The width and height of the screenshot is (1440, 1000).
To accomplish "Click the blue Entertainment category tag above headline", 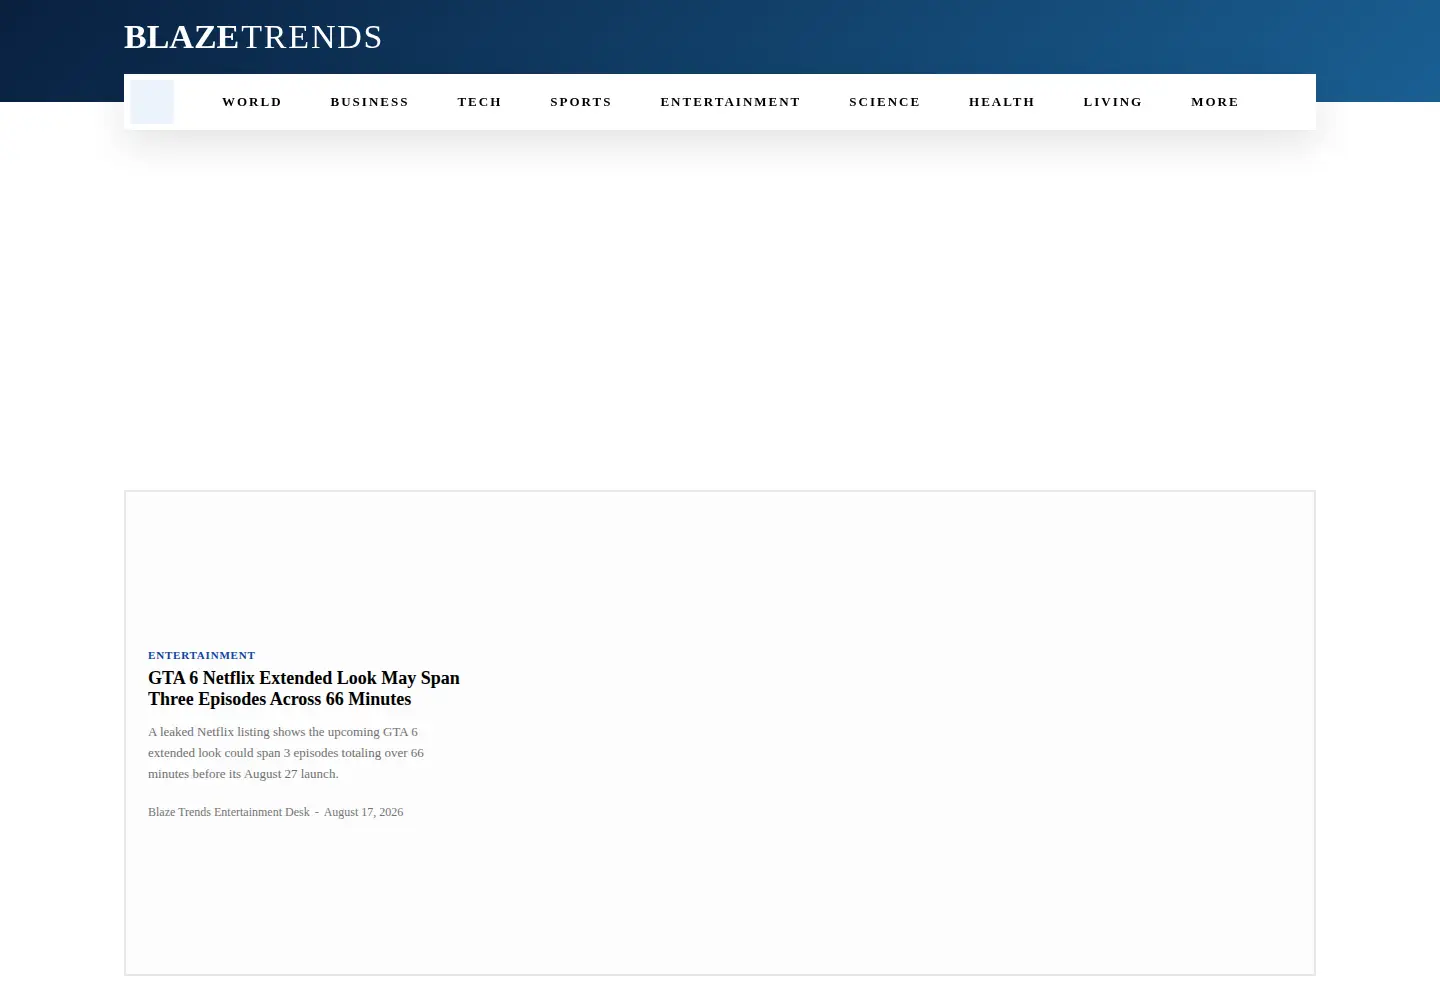I will click(202, 656).
